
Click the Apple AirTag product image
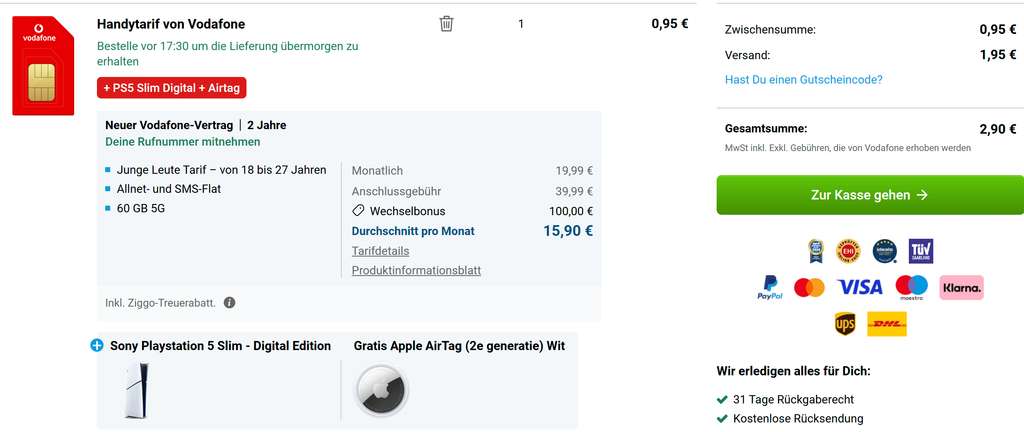point(382,391)
